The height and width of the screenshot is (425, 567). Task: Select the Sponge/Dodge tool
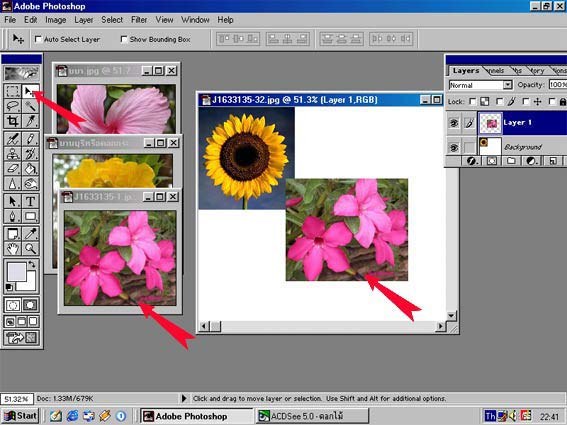30,183
